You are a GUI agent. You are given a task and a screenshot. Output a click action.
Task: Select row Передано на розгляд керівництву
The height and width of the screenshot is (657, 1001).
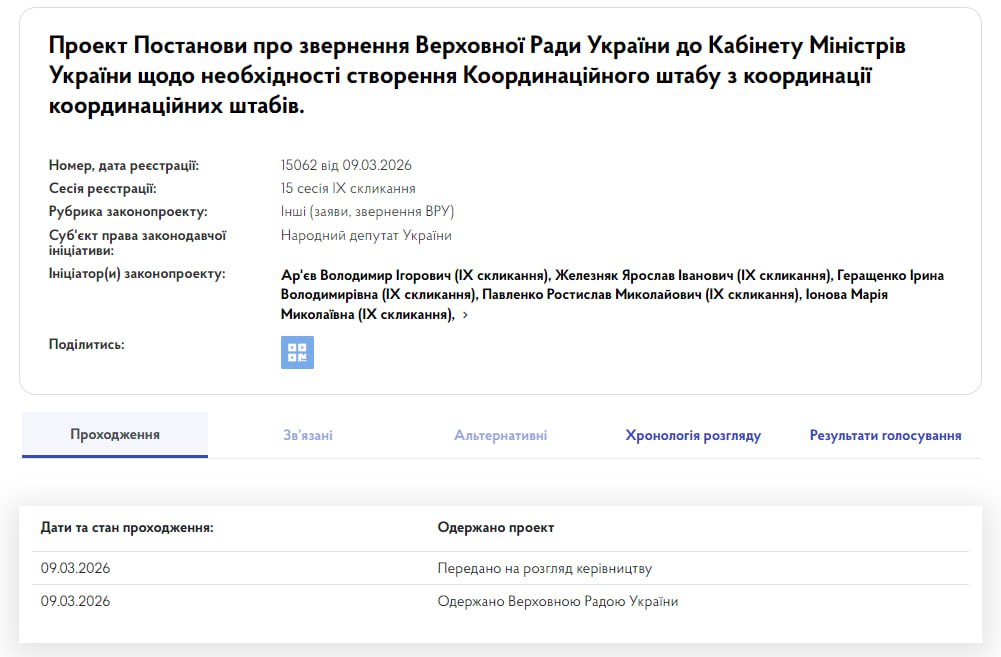click(x=544, y=568)
